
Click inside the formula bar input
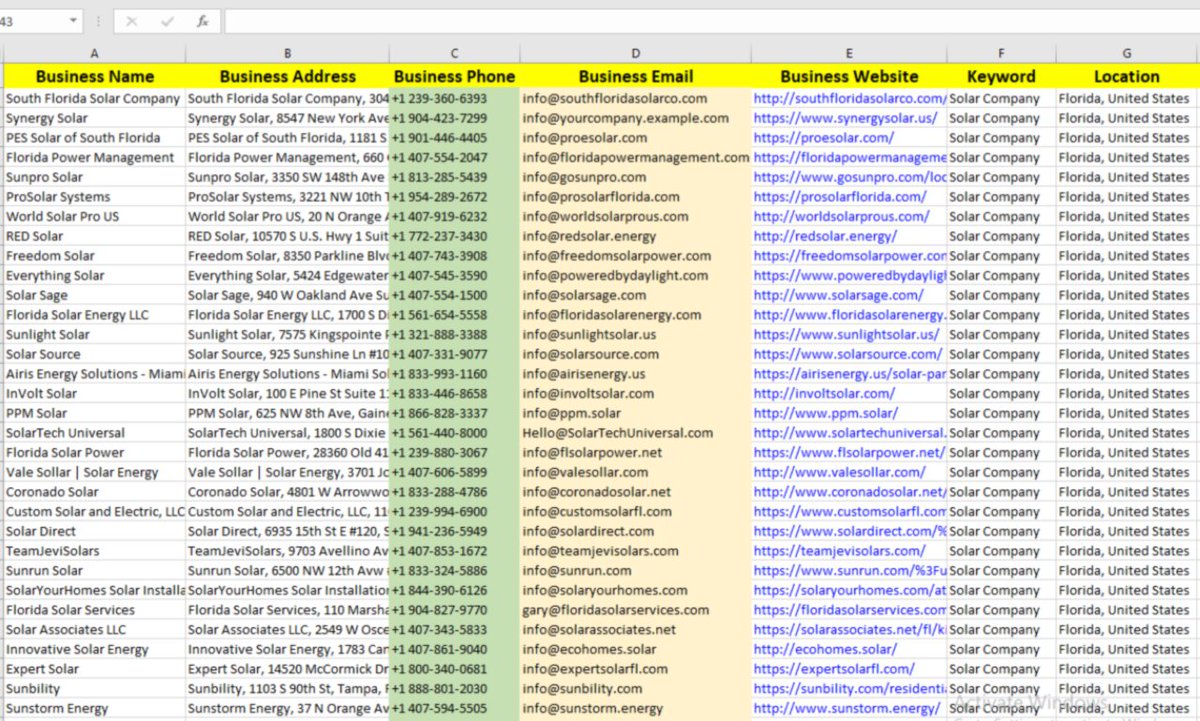click(710, 21)
